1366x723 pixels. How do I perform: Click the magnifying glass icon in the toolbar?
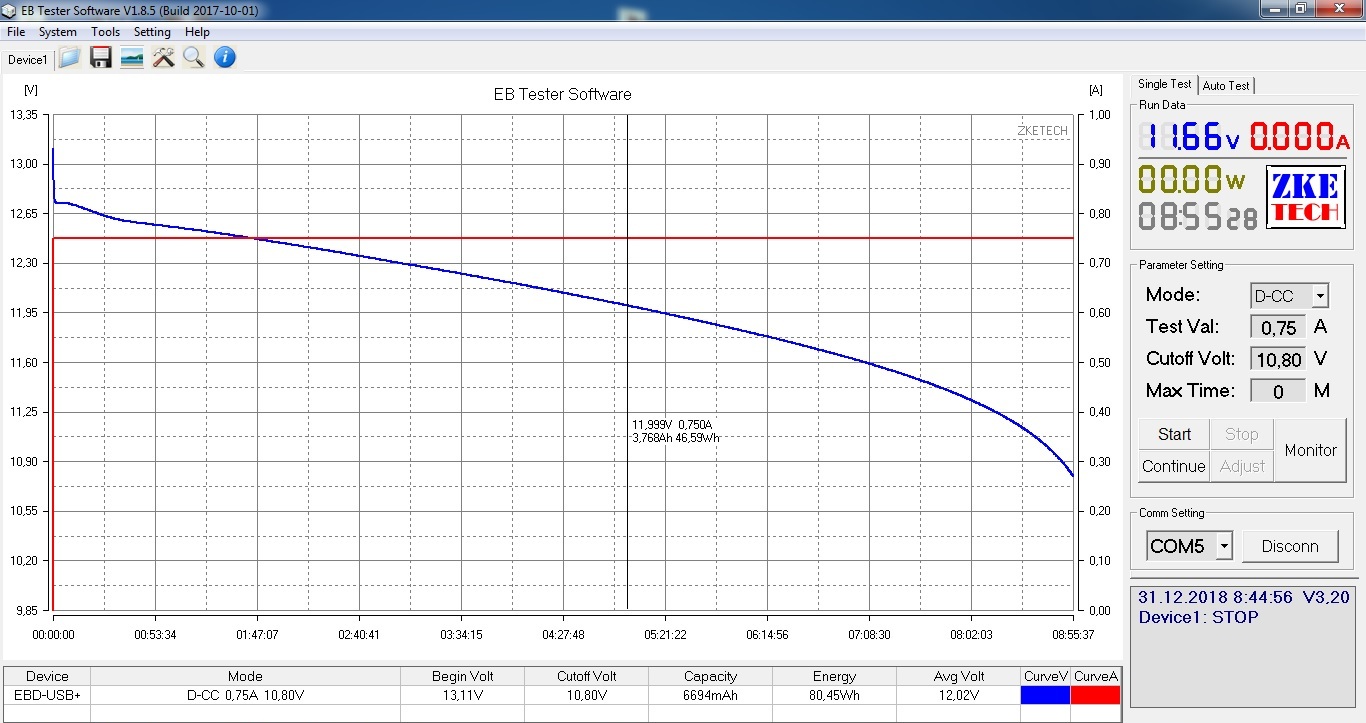coord(194,58)
